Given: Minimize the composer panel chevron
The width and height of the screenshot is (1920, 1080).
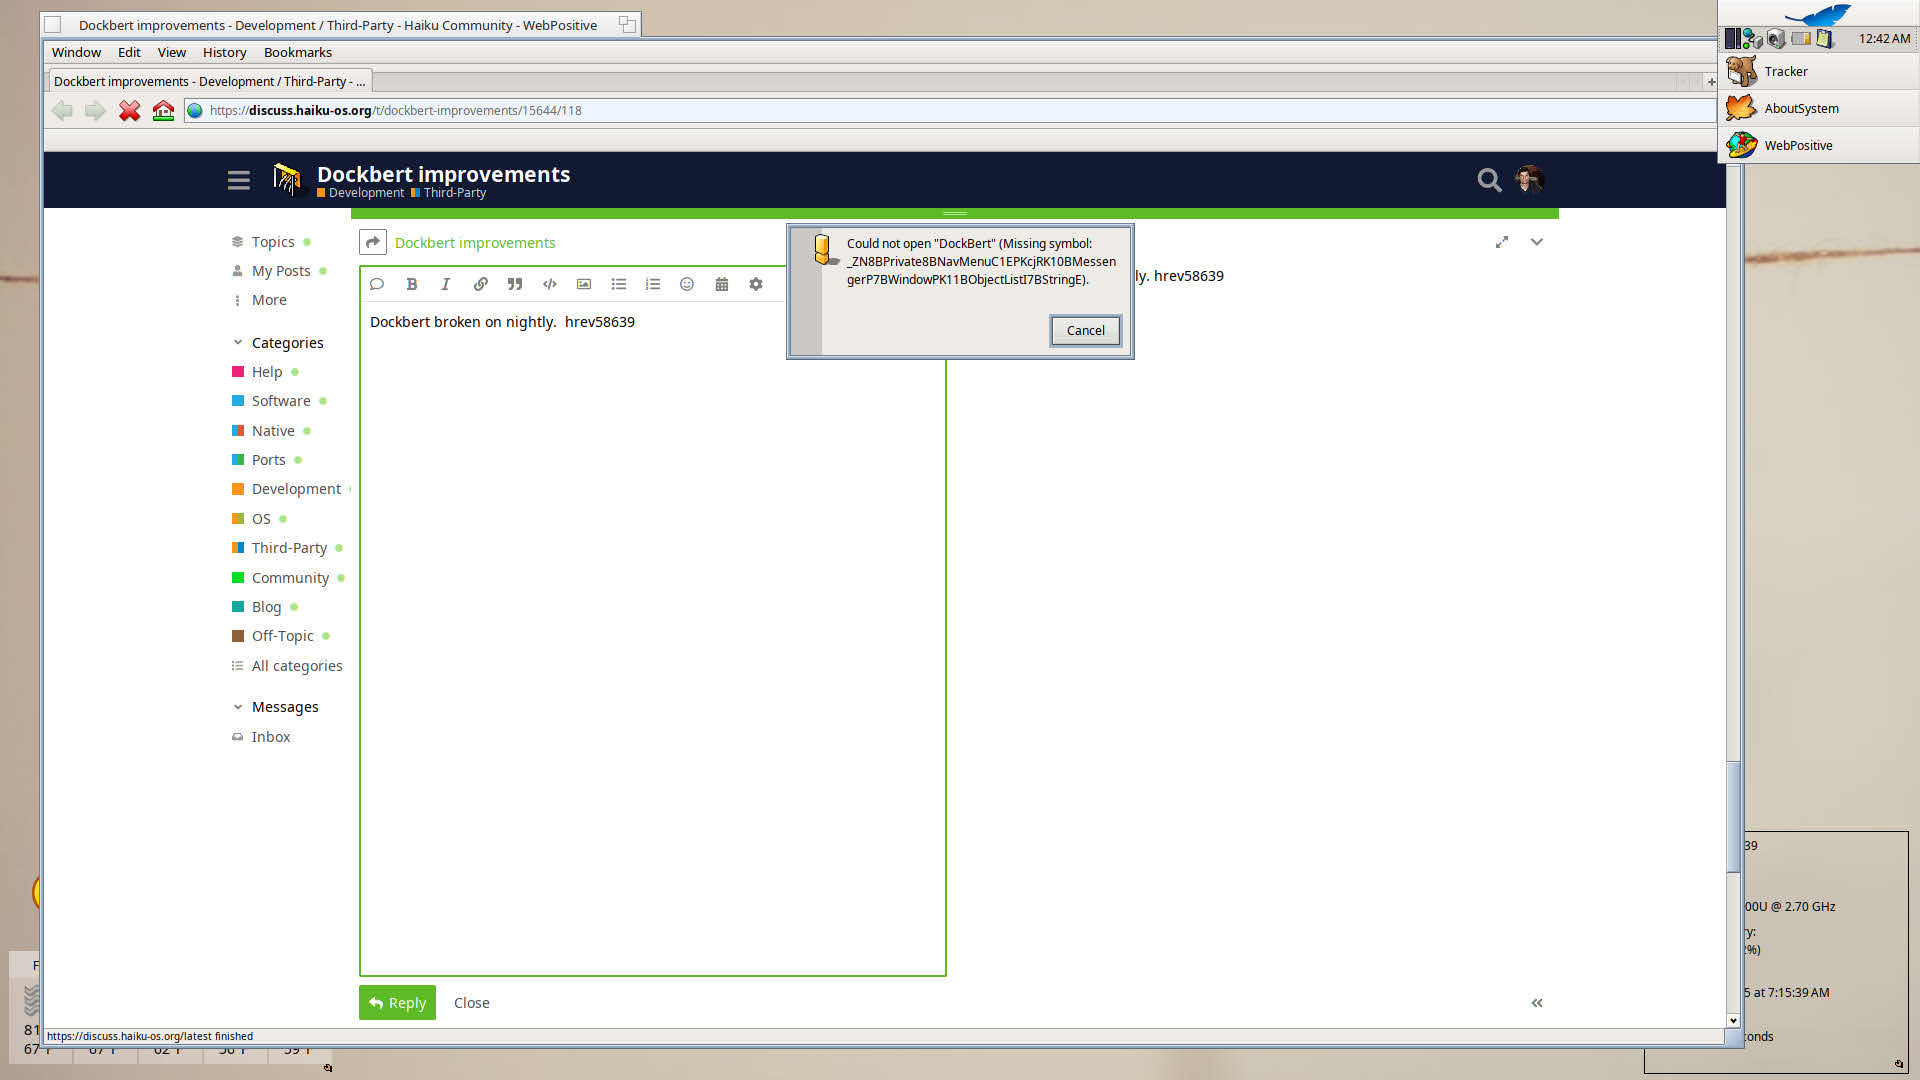Looking at the screenshot, I should click(1537, 242).
